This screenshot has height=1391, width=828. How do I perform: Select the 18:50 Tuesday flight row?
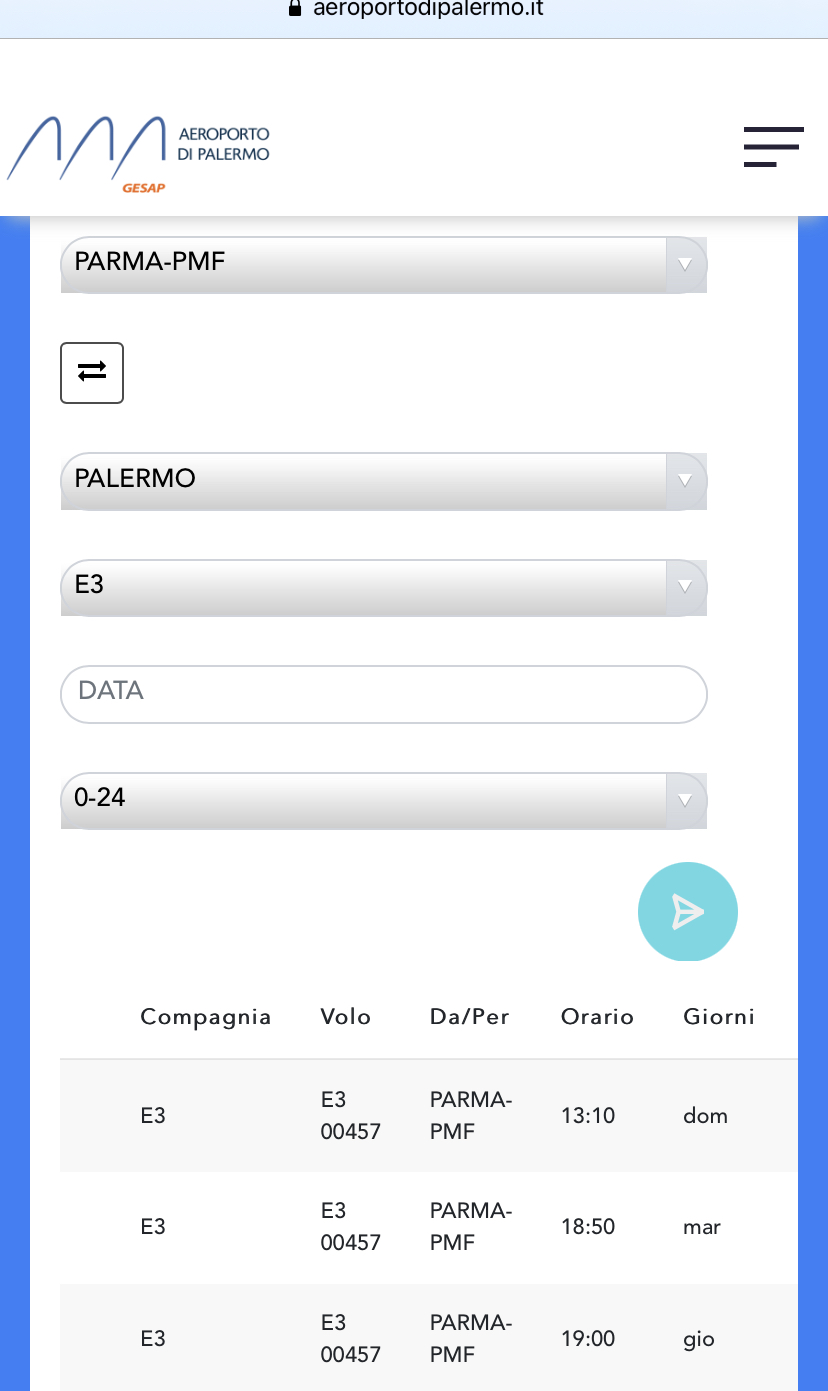[428, 1227]
